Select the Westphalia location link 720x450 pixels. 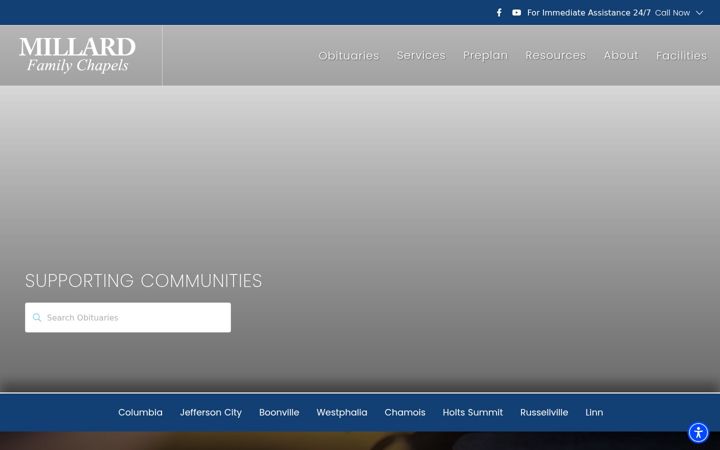coord(342,412)
